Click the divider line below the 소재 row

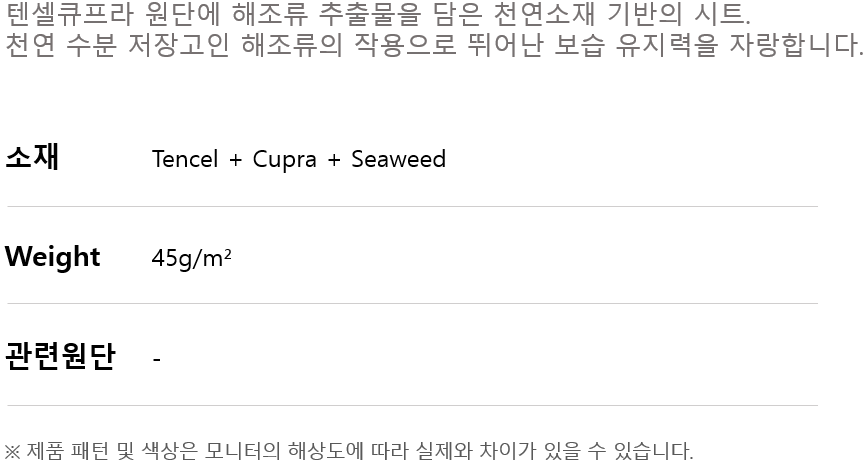pyautogui.click(x=412, y=207)
